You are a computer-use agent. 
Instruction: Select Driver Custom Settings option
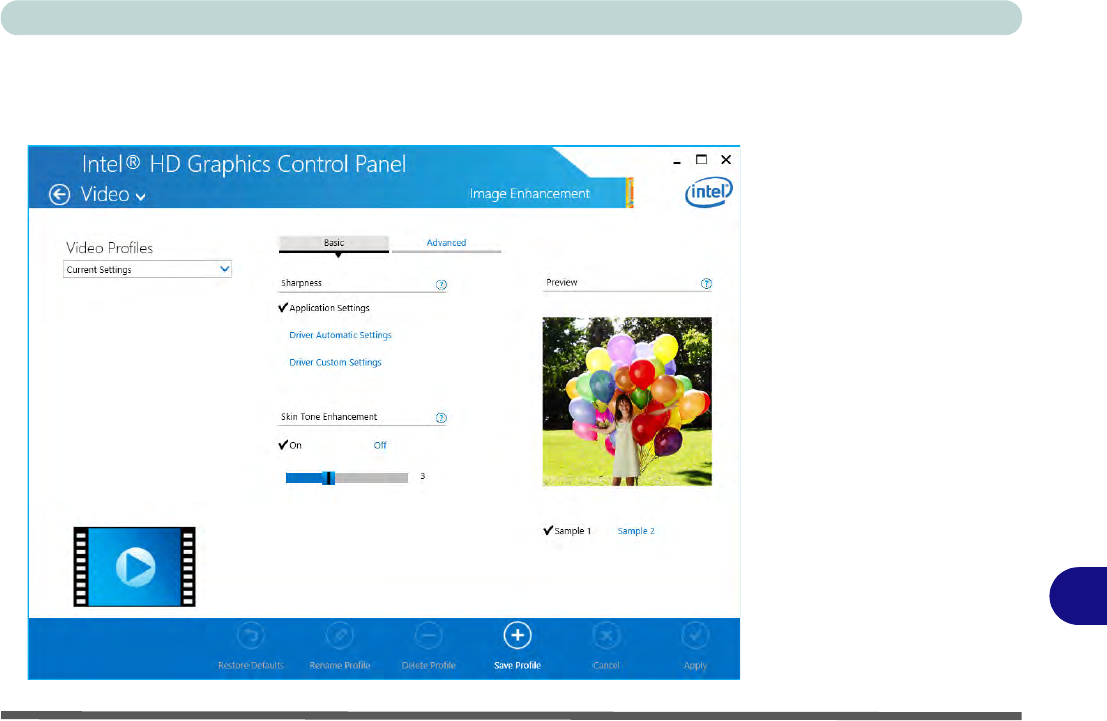point(335,362)
